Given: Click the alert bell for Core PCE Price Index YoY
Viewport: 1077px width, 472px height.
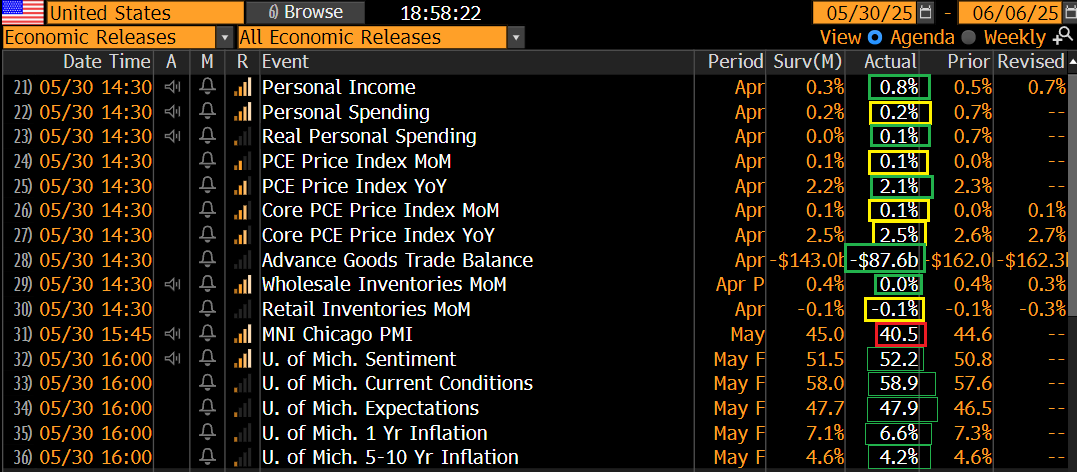Looking at the screenshot, I should pyautogui.click(x=207, y=235).
